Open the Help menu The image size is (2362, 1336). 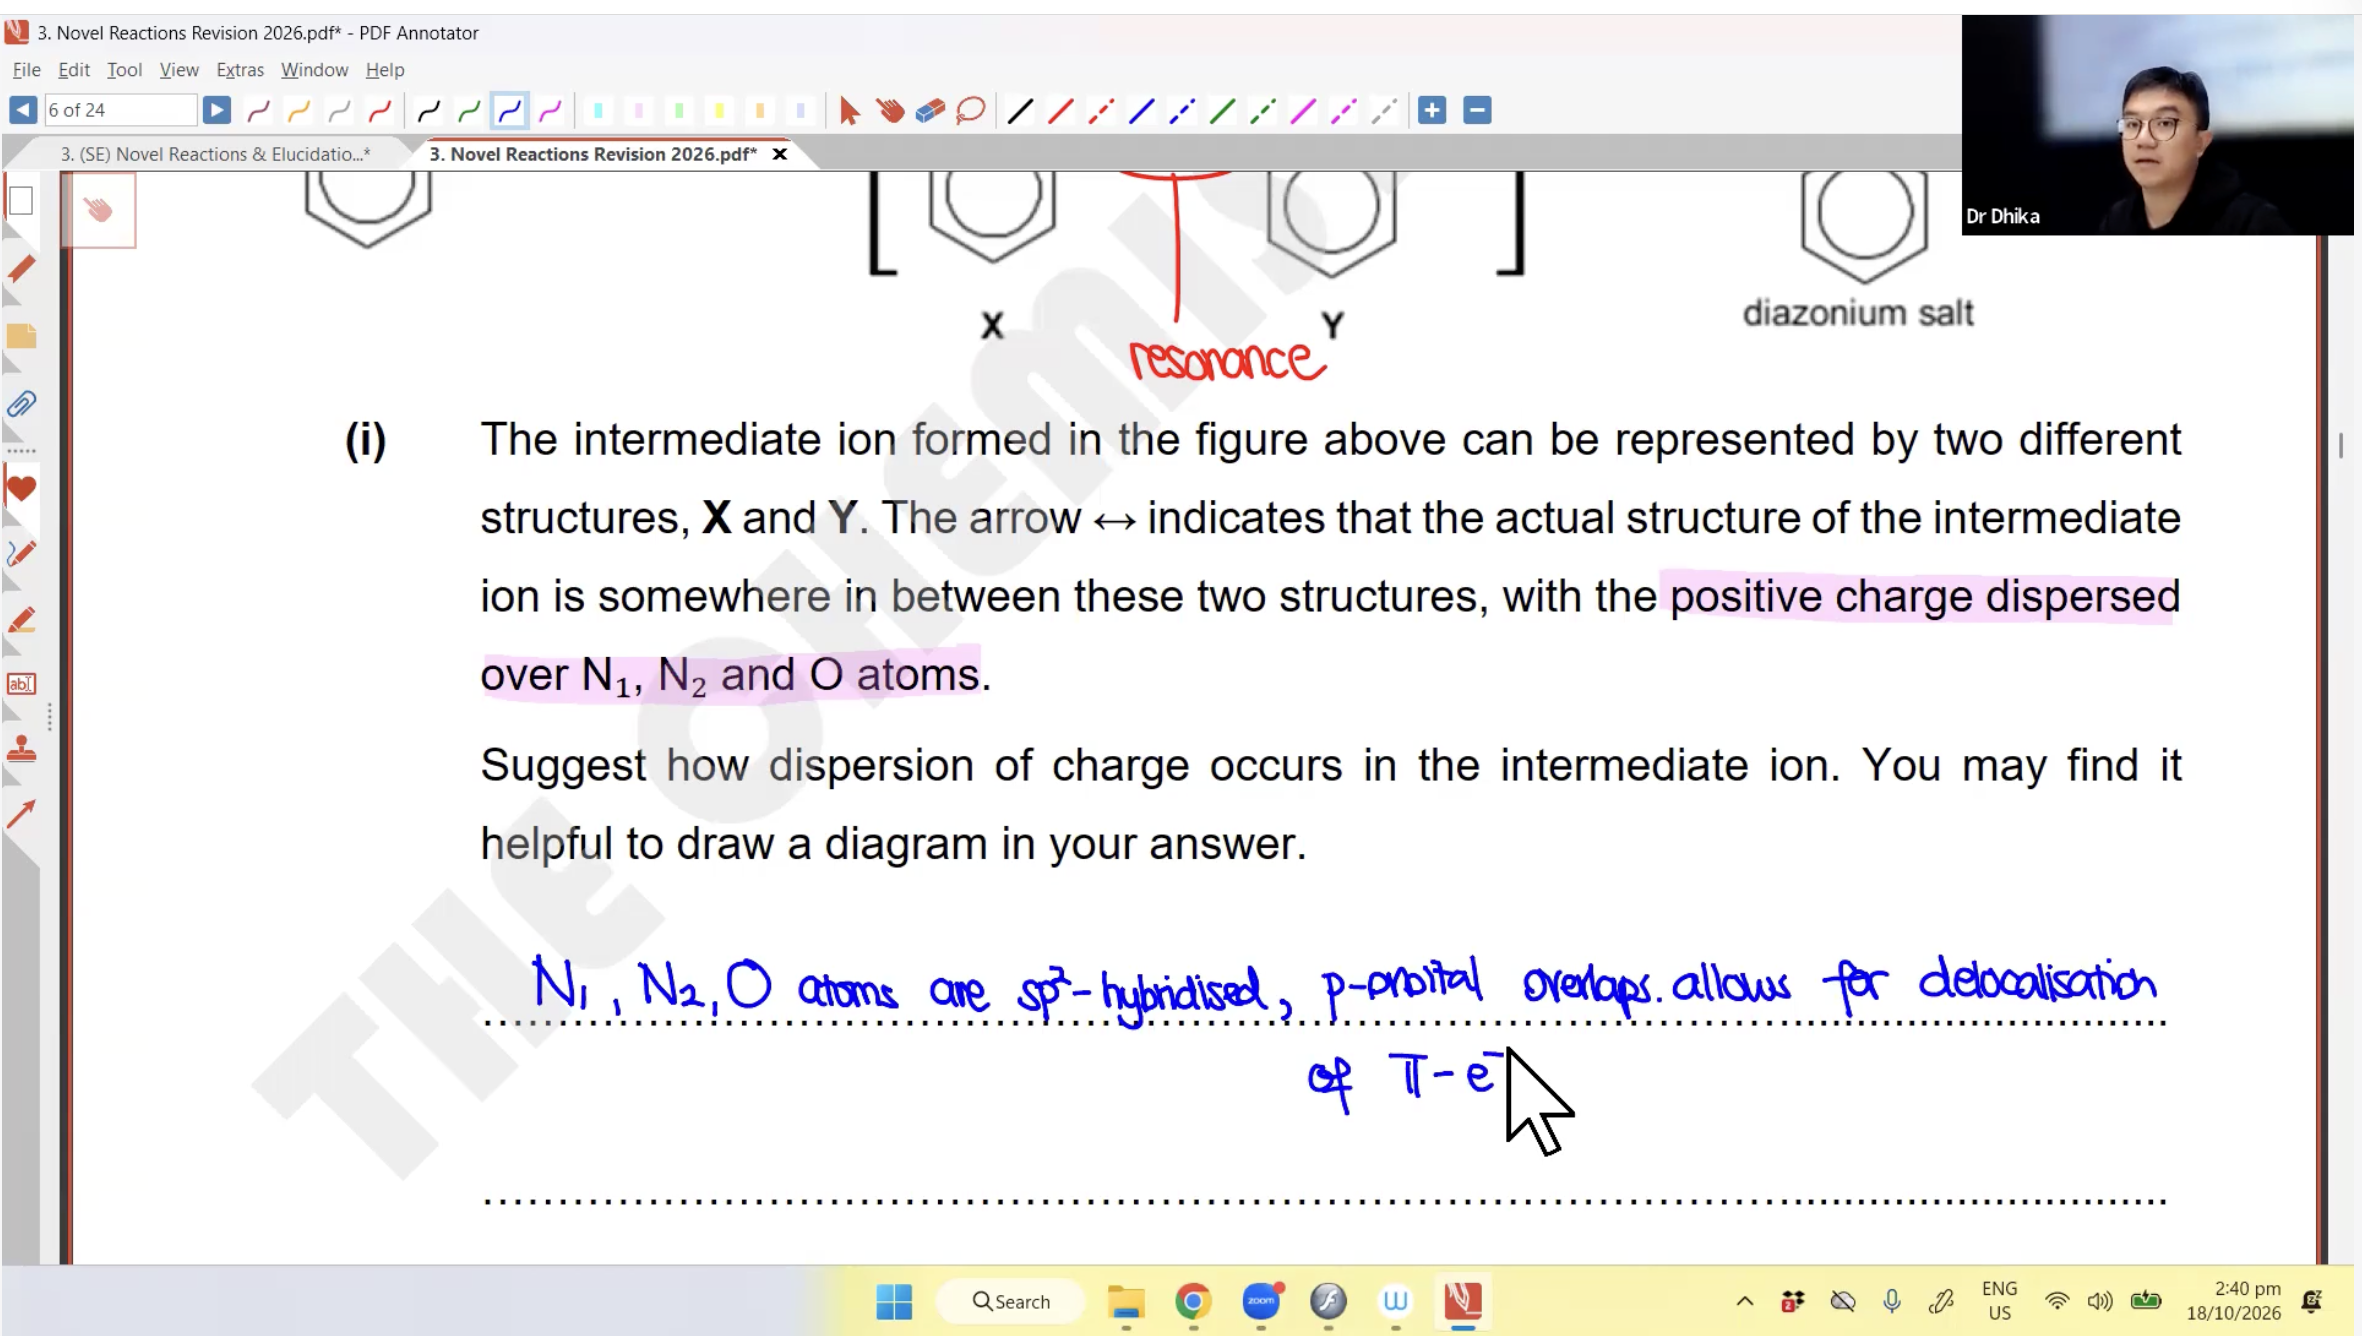[x=385, y=69]
